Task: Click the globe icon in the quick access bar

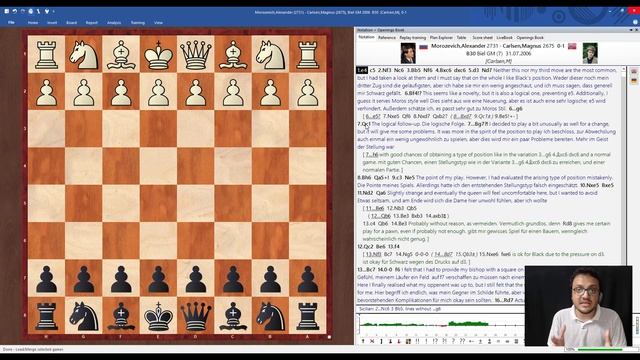Action: (x=31, y=11)
